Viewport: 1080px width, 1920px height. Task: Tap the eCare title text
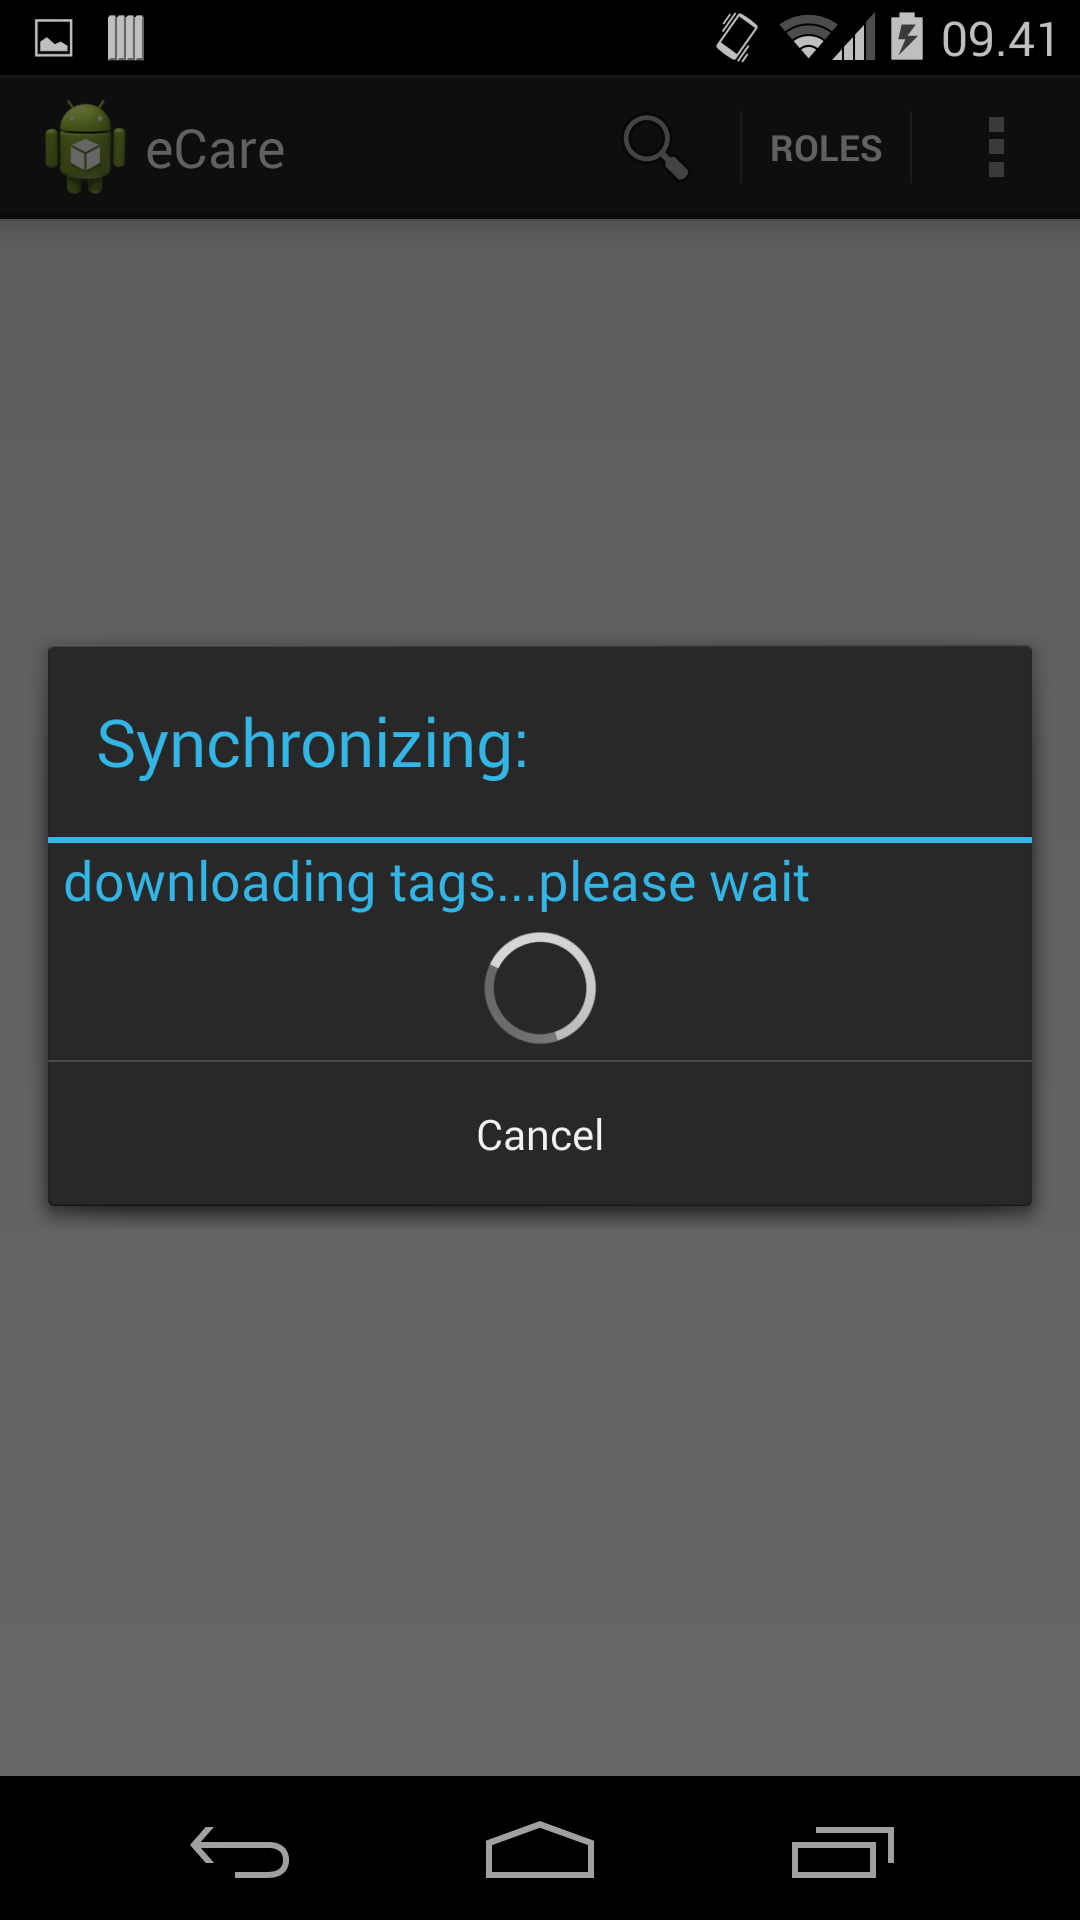point(215,151)
